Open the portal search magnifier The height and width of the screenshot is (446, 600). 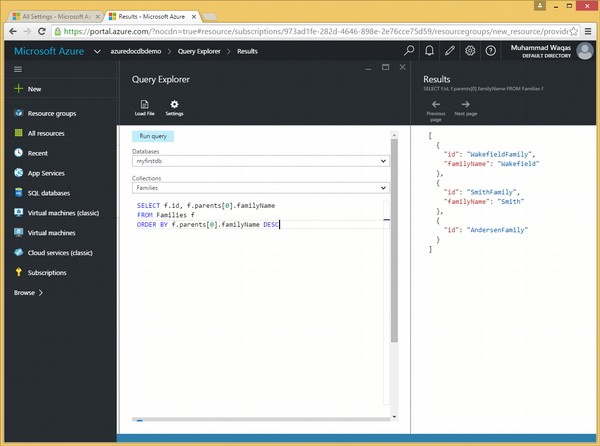(x=409, y=50)
